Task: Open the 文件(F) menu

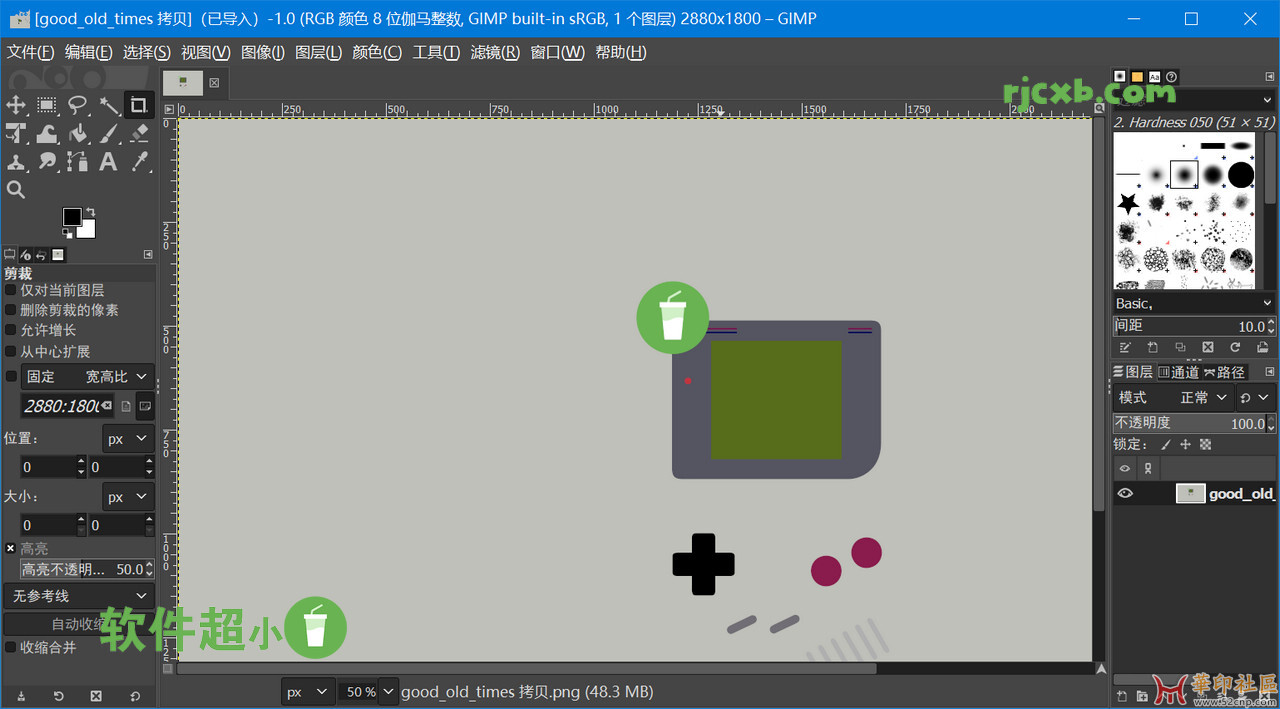Action: click(x=30, y=52)
